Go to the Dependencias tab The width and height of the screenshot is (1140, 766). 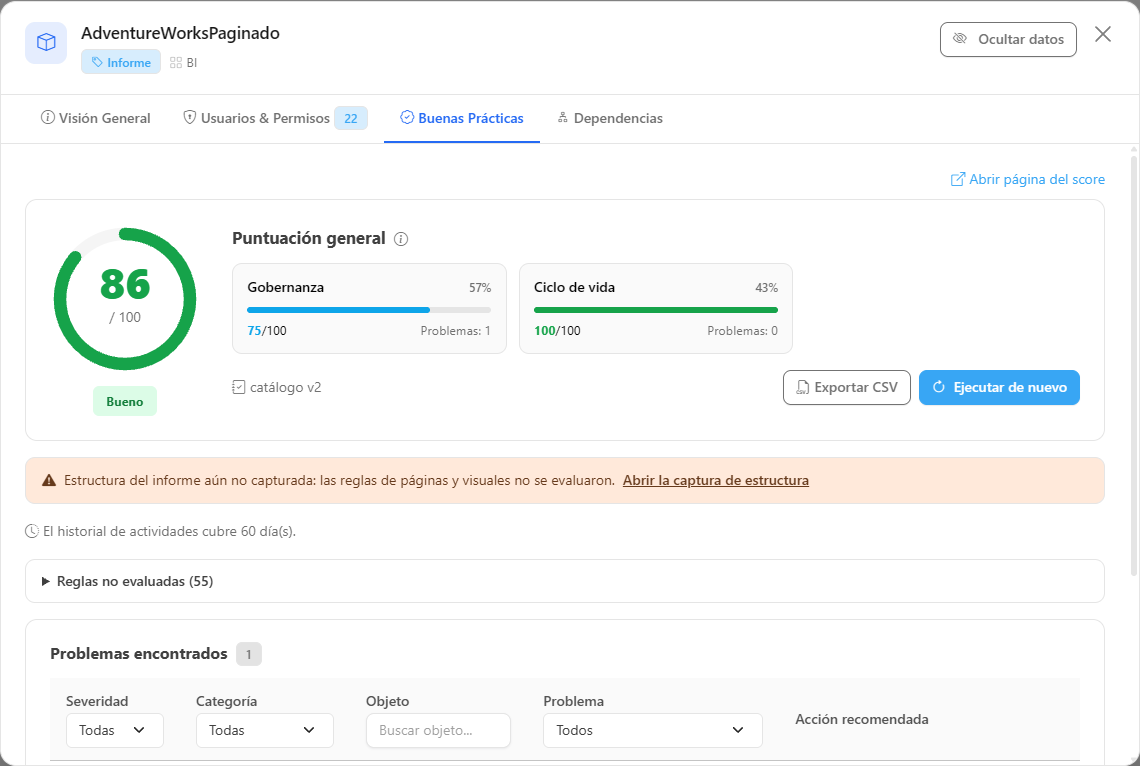click(610, 118)
